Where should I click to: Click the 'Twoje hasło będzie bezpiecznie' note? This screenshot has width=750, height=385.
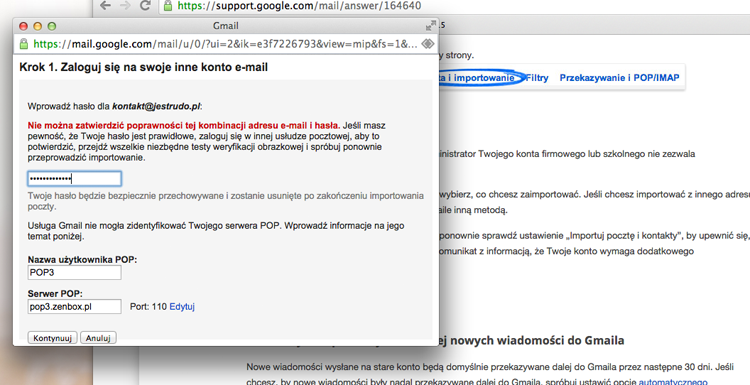point(225,201)
